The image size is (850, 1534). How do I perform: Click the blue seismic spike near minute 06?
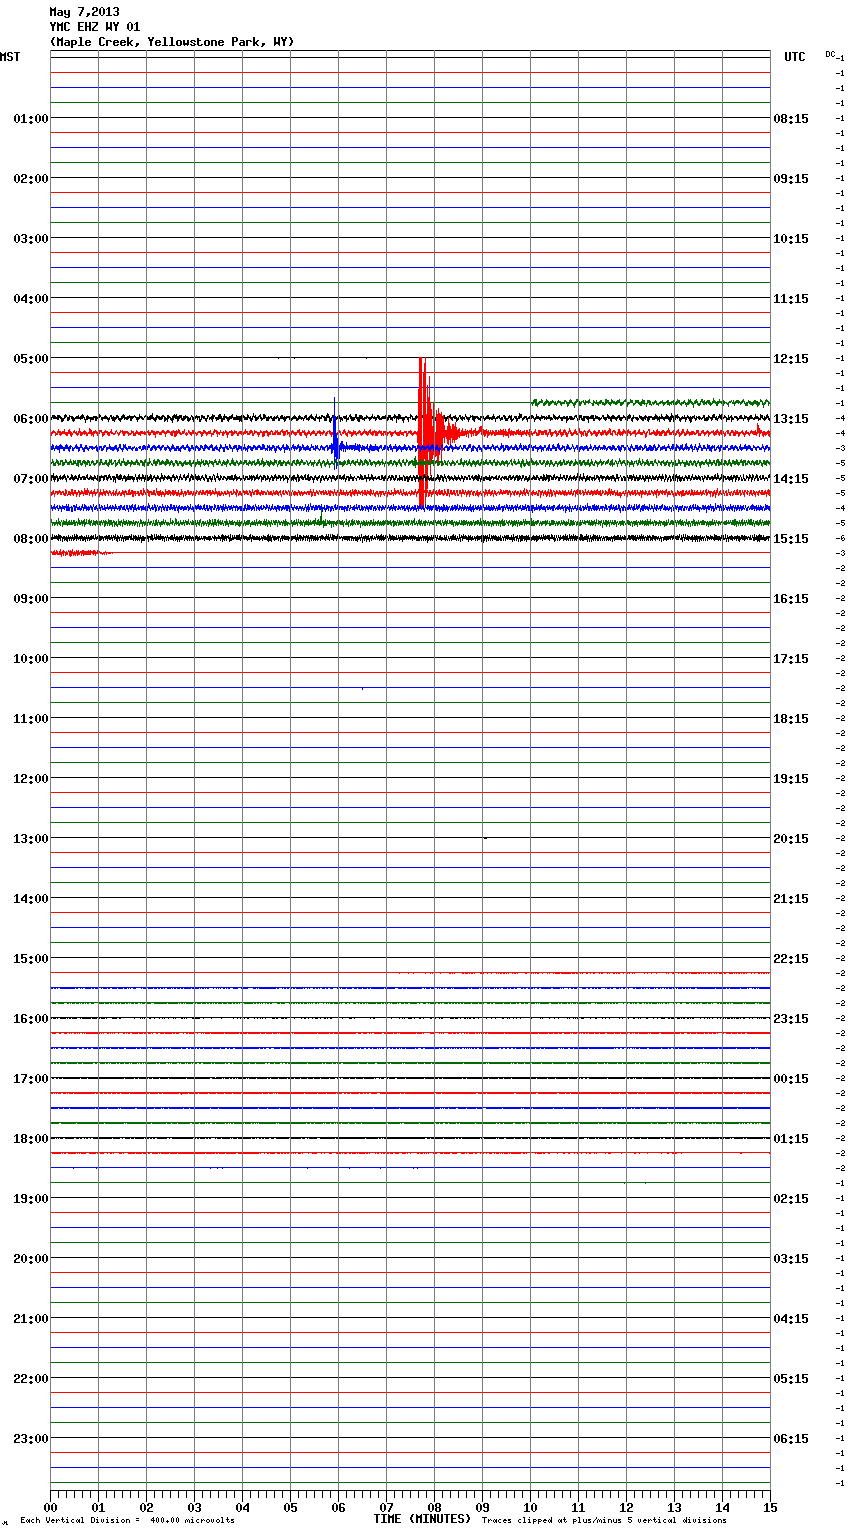coord(335,434)
